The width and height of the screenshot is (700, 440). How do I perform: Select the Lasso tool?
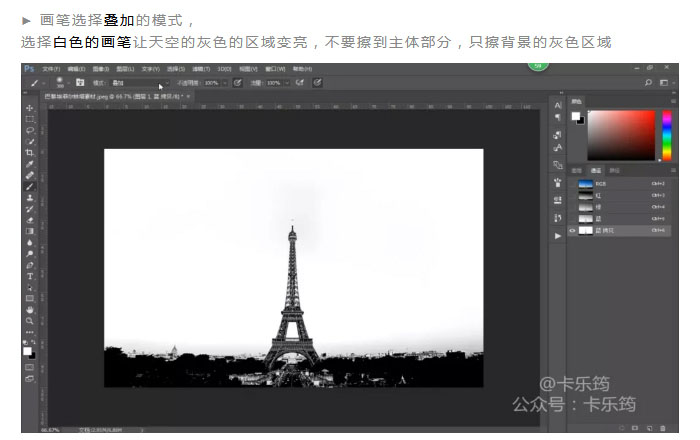pyautogui.click(x=30, y=130)
